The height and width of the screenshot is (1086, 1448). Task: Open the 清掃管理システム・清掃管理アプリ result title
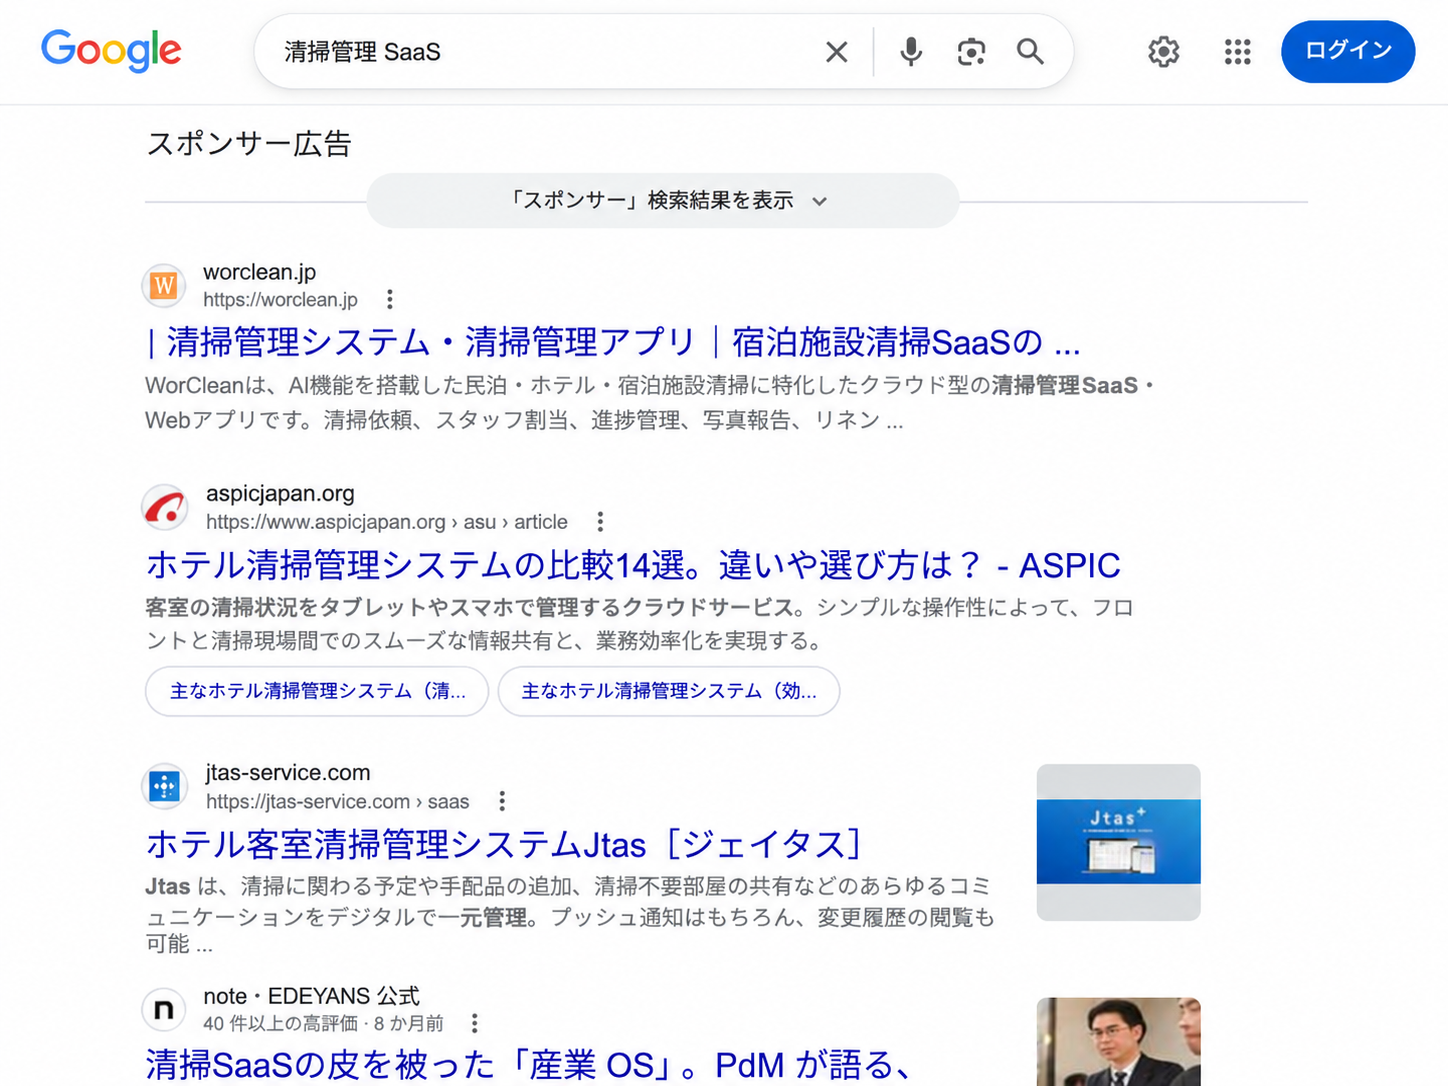click(614, 342)
